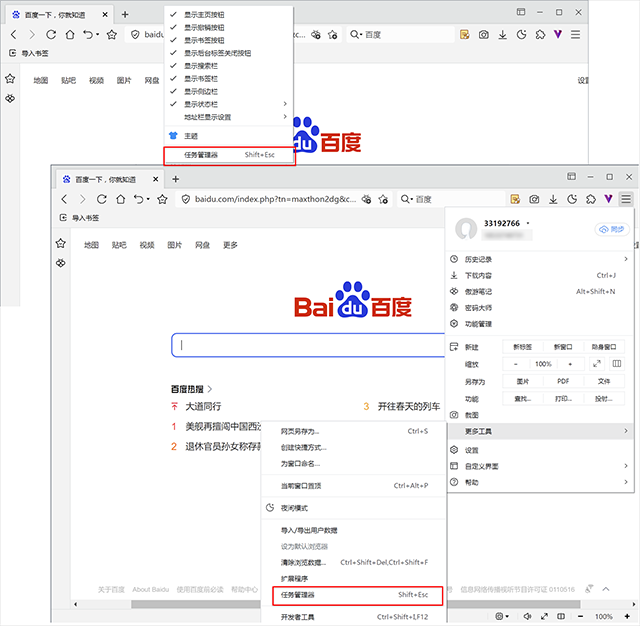
Task: Uncheck 显示侧边栏 option
Action: click(x=229, y=91)
